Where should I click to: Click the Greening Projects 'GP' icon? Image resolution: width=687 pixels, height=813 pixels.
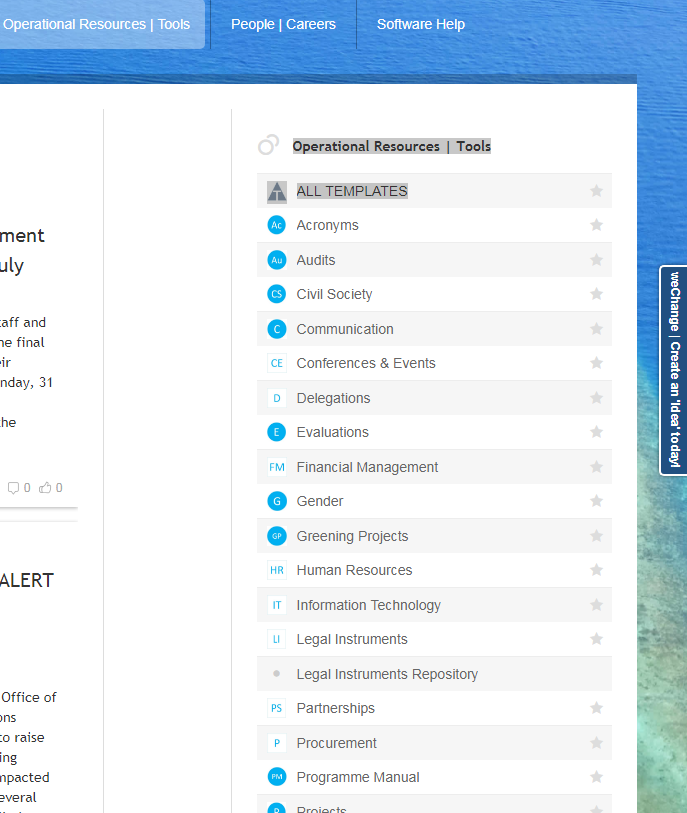(x=277, y=536)
